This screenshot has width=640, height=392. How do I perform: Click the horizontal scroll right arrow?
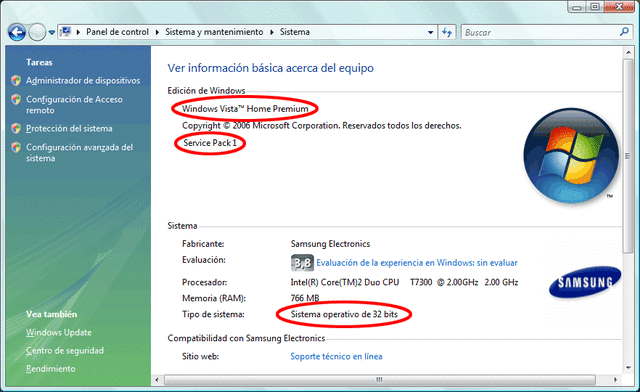[x=616, y=380]
